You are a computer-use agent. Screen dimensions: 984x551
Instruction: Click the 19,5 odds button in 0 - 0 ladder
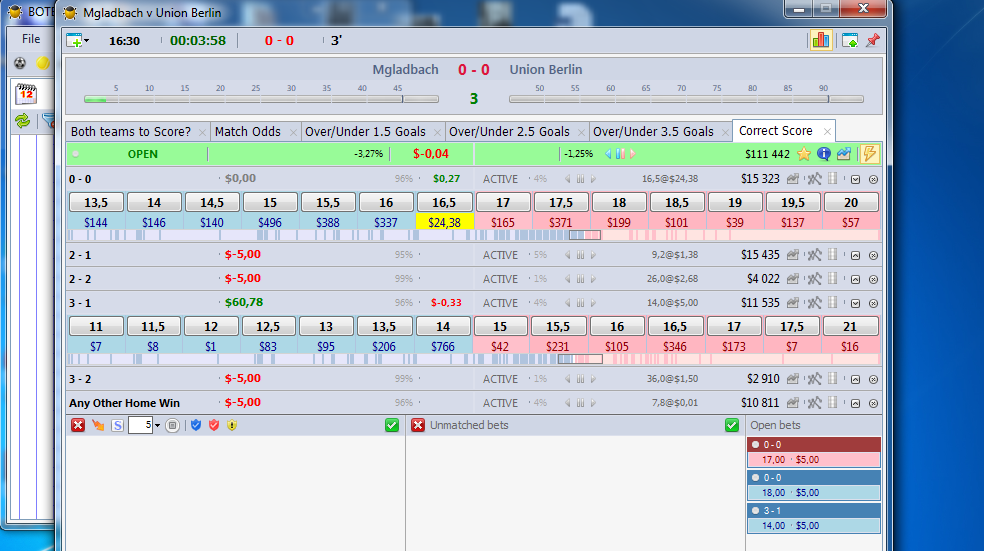pyautogui.click(x=793, y=203)
